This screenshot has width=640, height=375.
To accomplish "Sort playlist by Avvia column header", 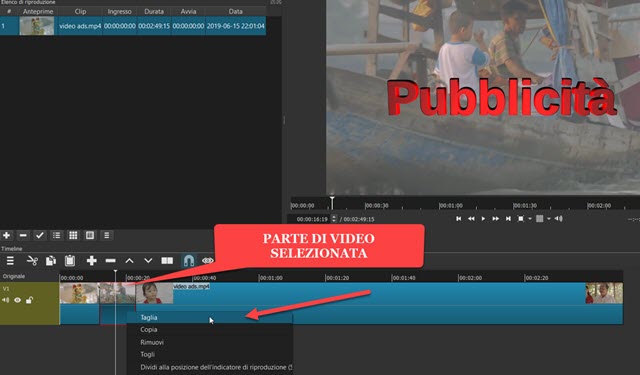I will tap(188, 11).
